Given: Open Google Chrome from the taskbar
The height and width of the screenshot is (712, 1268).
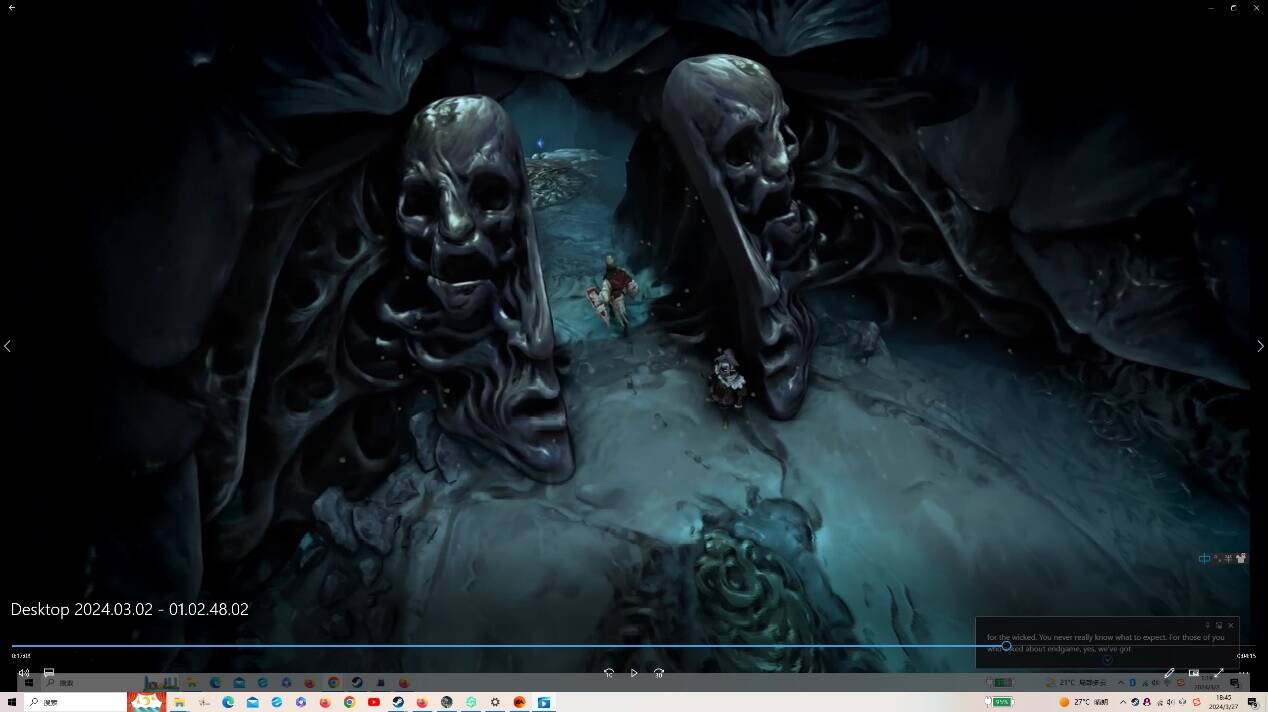Looking at the screenshot, I should tap(349, 702).
